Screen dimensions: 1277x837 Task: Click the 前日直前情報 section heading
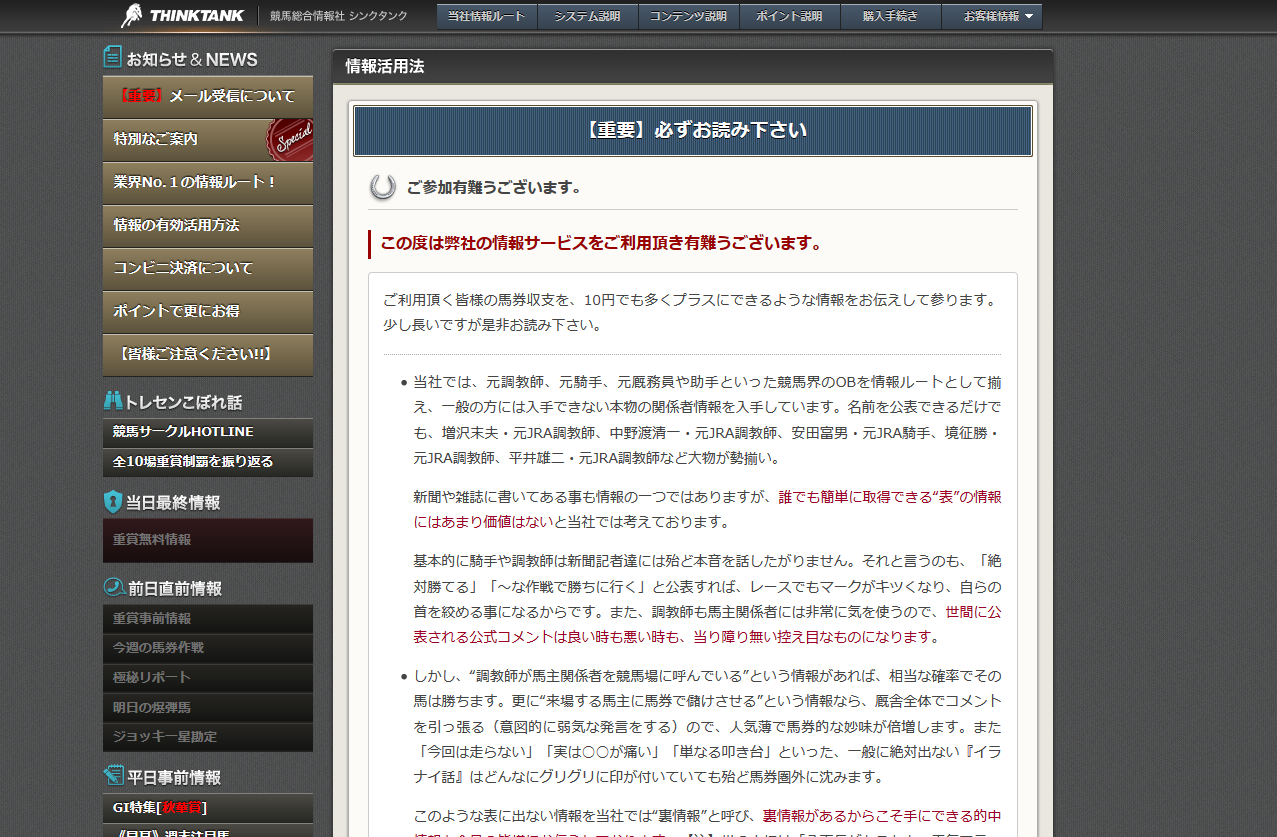174,589
